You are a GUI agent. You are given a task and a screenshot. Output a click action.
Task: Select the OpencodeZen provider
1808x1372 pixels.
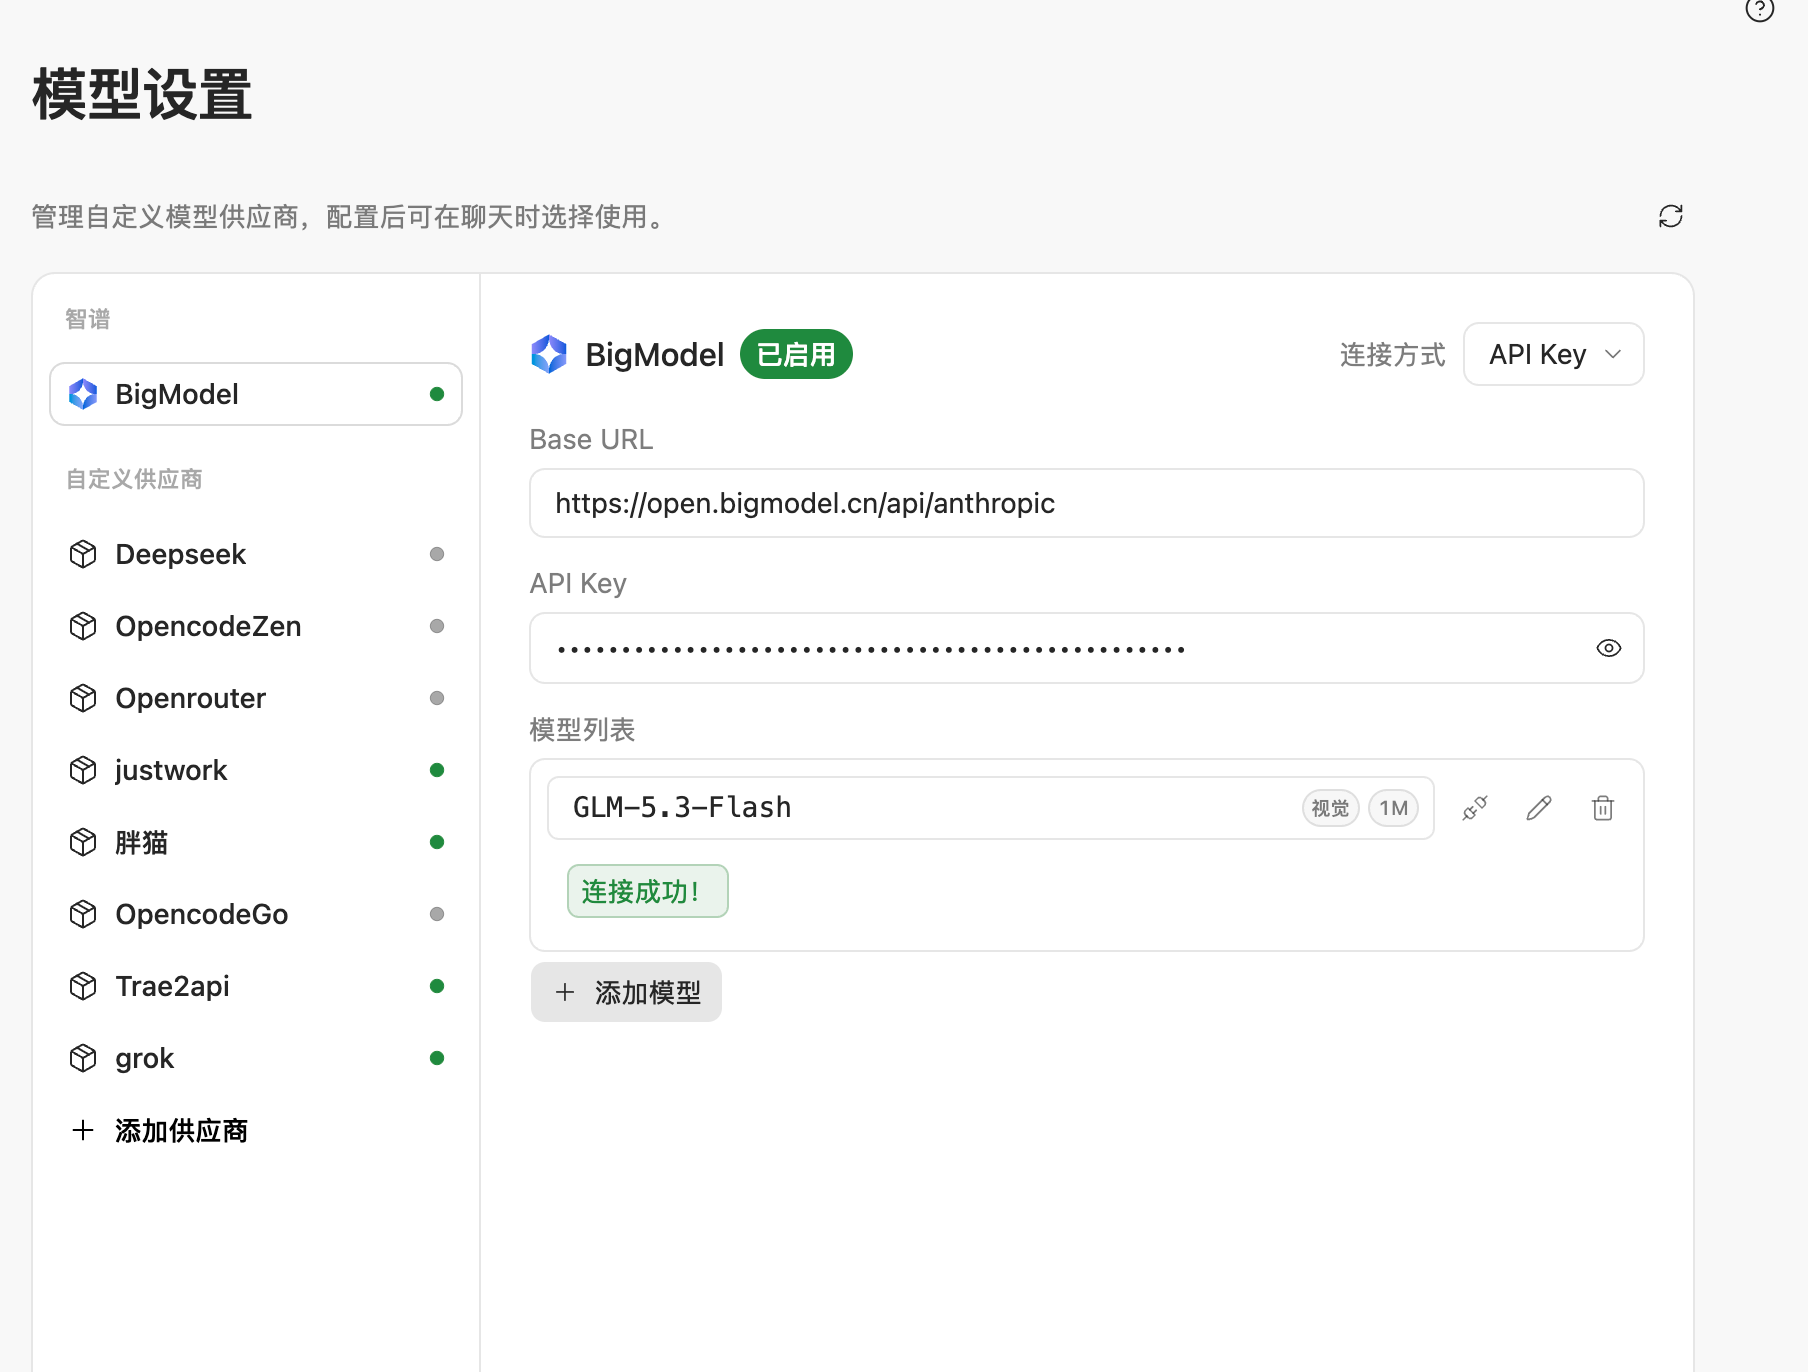[x=256, y=626]
